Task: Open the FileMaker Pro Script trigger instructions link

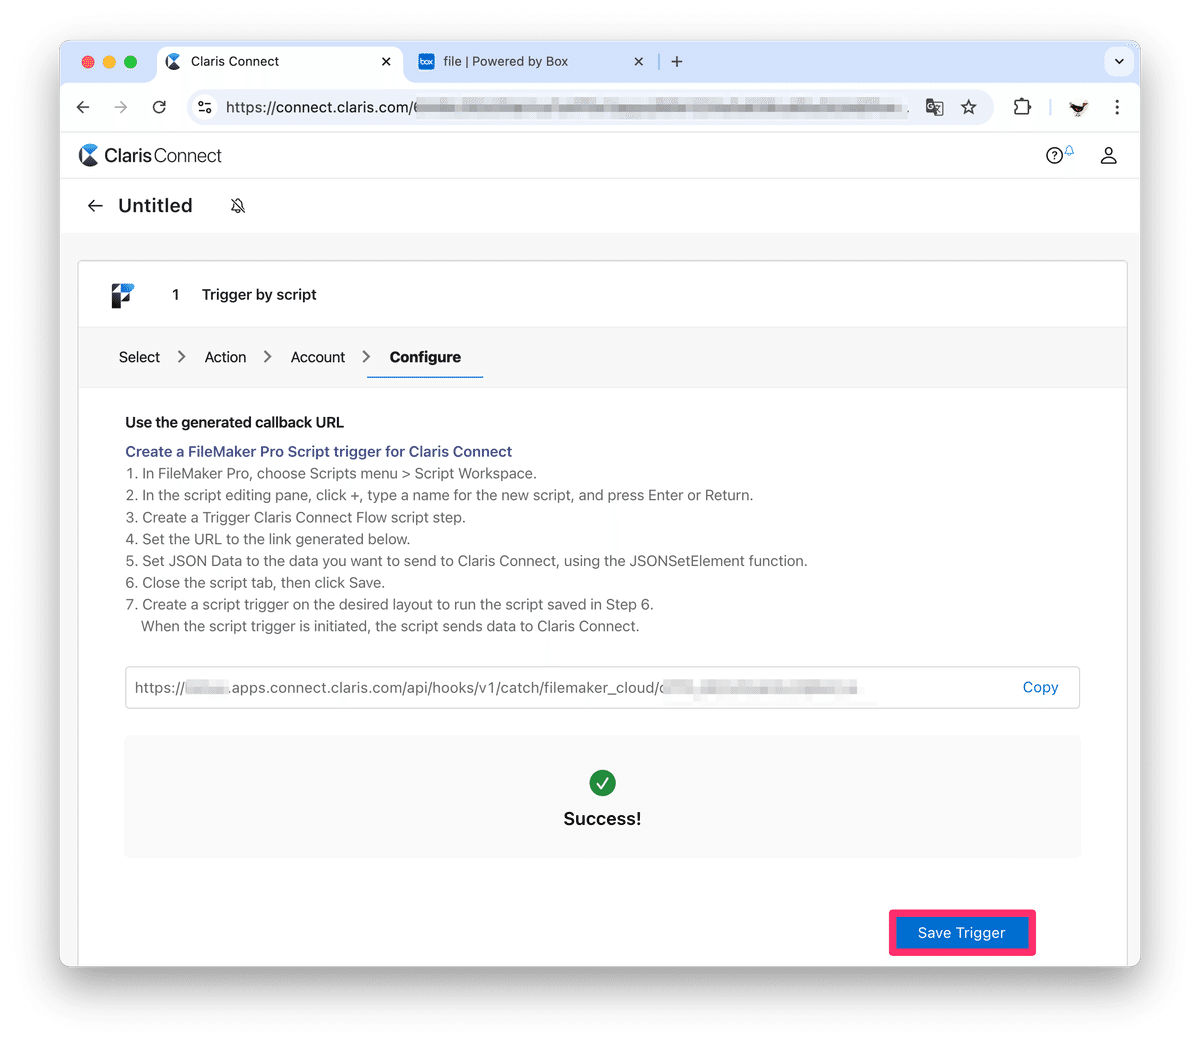Action: [x=318, y=451]
